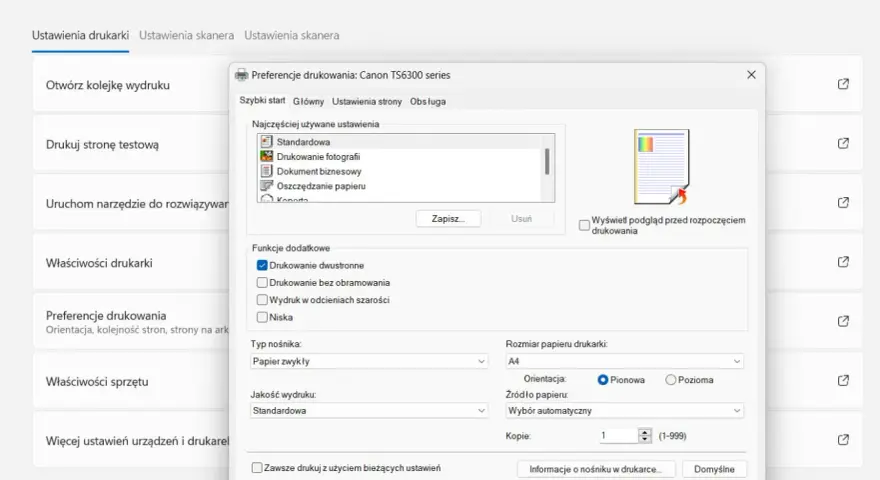Open external link icon for Preferencje drukowania
The width and height of the screenshot is (880, 480).
pos(843,321)
